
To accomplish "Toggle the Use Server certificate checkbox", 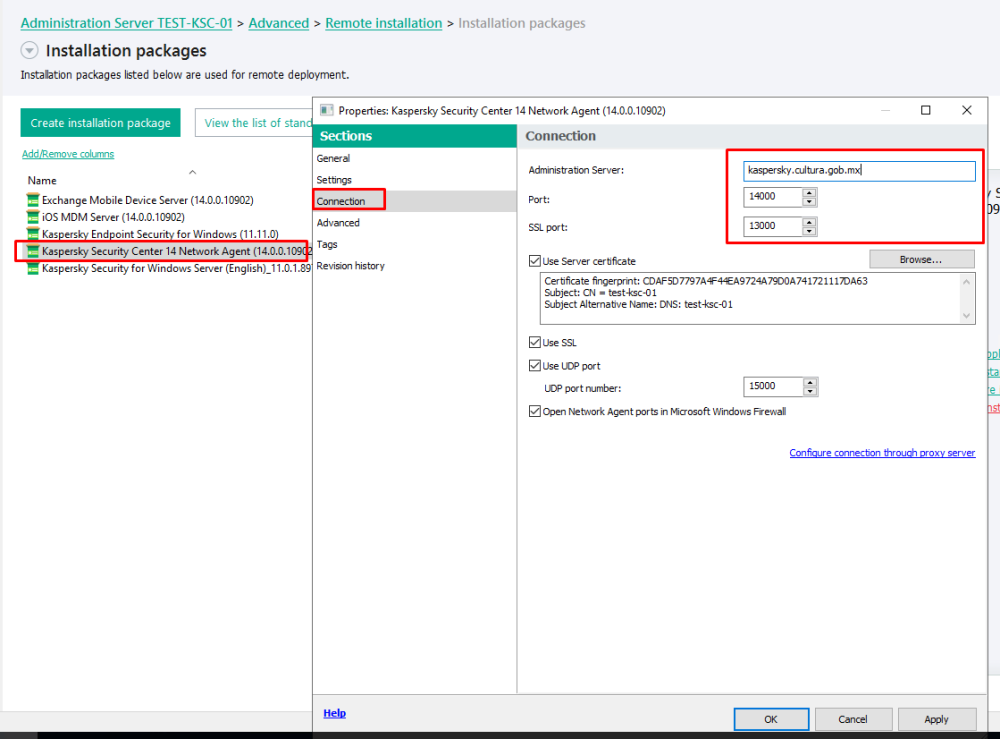I will tap(535, 261).
